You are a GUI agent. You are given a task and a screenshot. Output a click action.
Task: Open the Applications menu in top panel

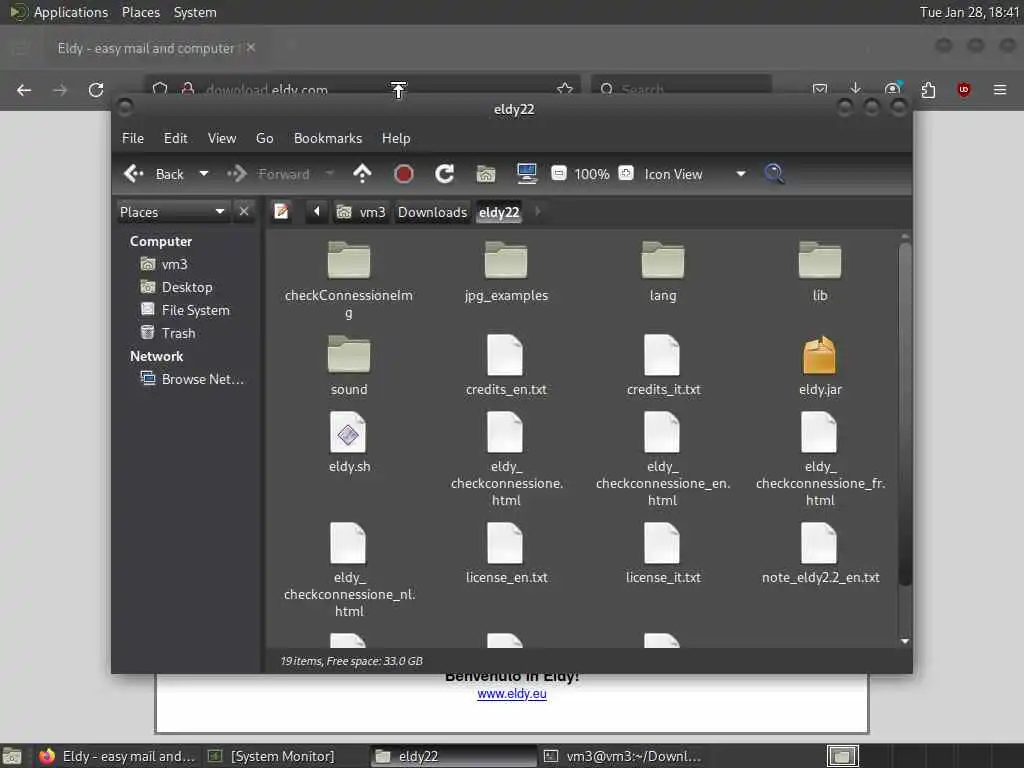tap(59, 12)
